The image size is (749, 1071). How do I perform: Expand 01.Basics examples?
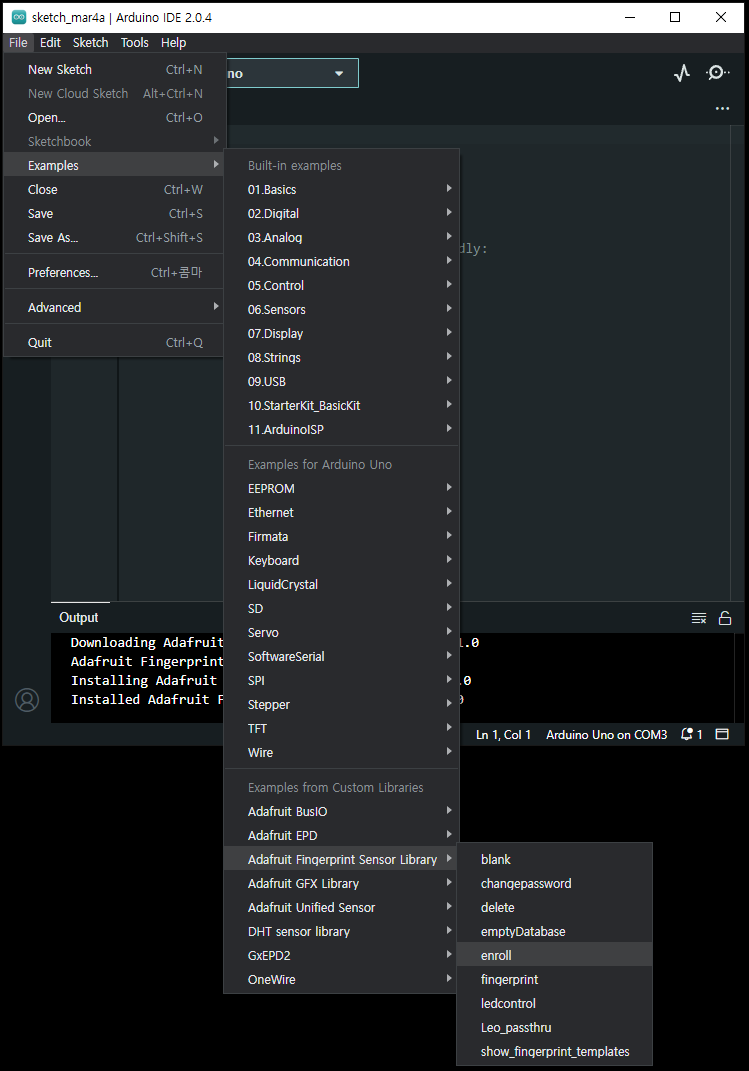pyautogui.click(x=341, y=189)
